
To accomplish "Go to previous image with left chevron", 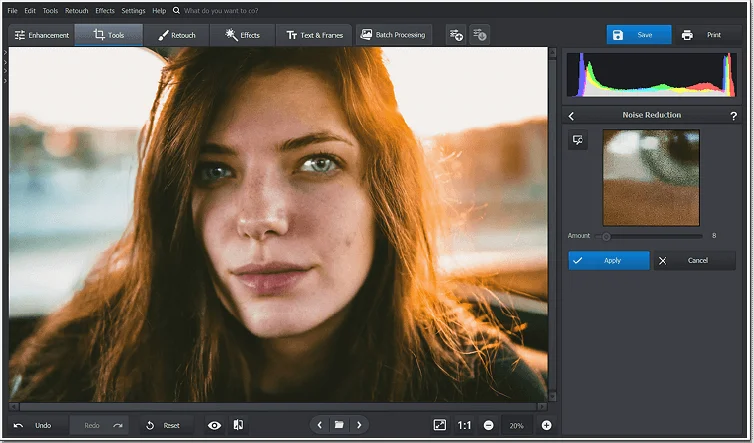I will tap(319, 425).
